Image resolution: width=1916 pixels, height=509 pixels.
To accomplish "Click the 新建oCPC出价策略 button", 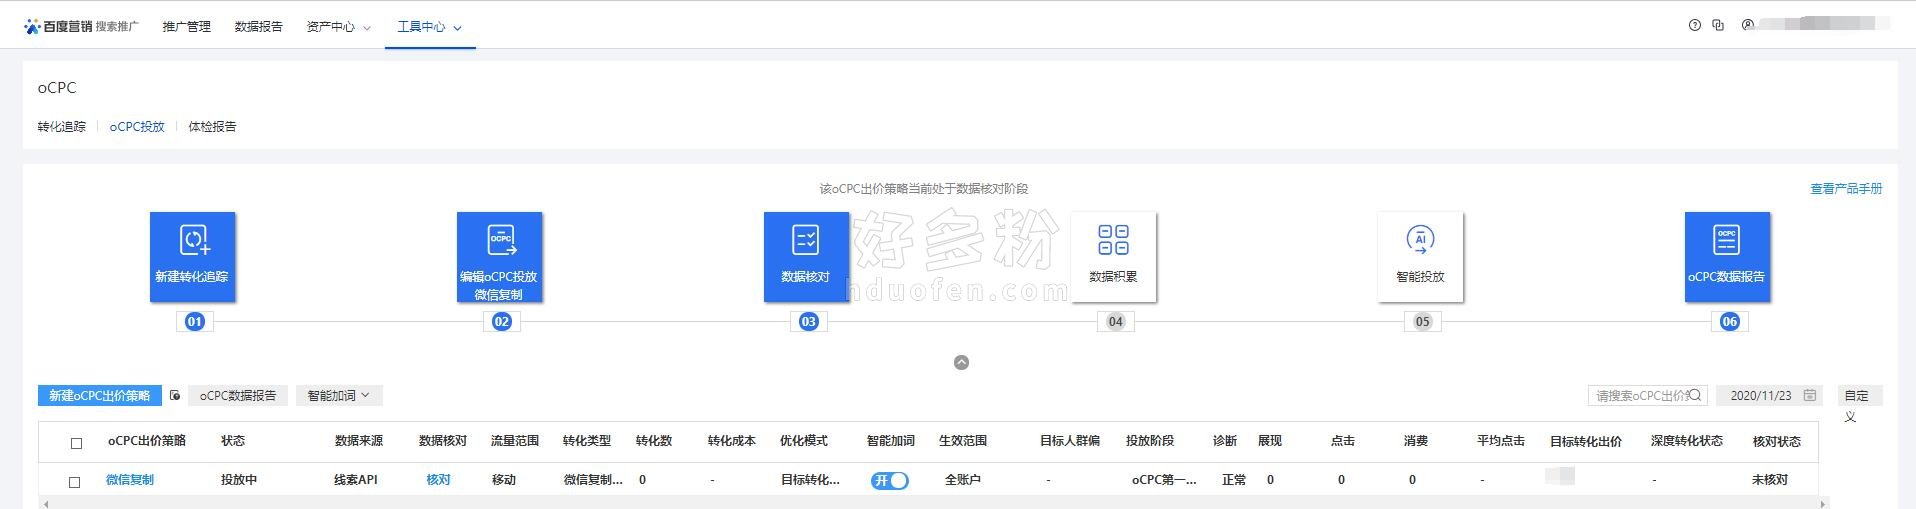I will click(x=100, y=396).
